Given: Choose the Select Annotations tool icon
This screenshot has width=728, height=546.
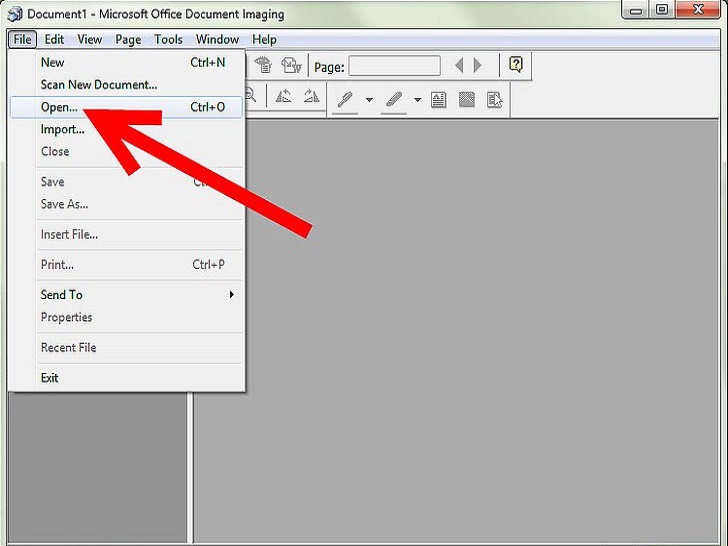Looking at the screenshot, I should 494,100.
